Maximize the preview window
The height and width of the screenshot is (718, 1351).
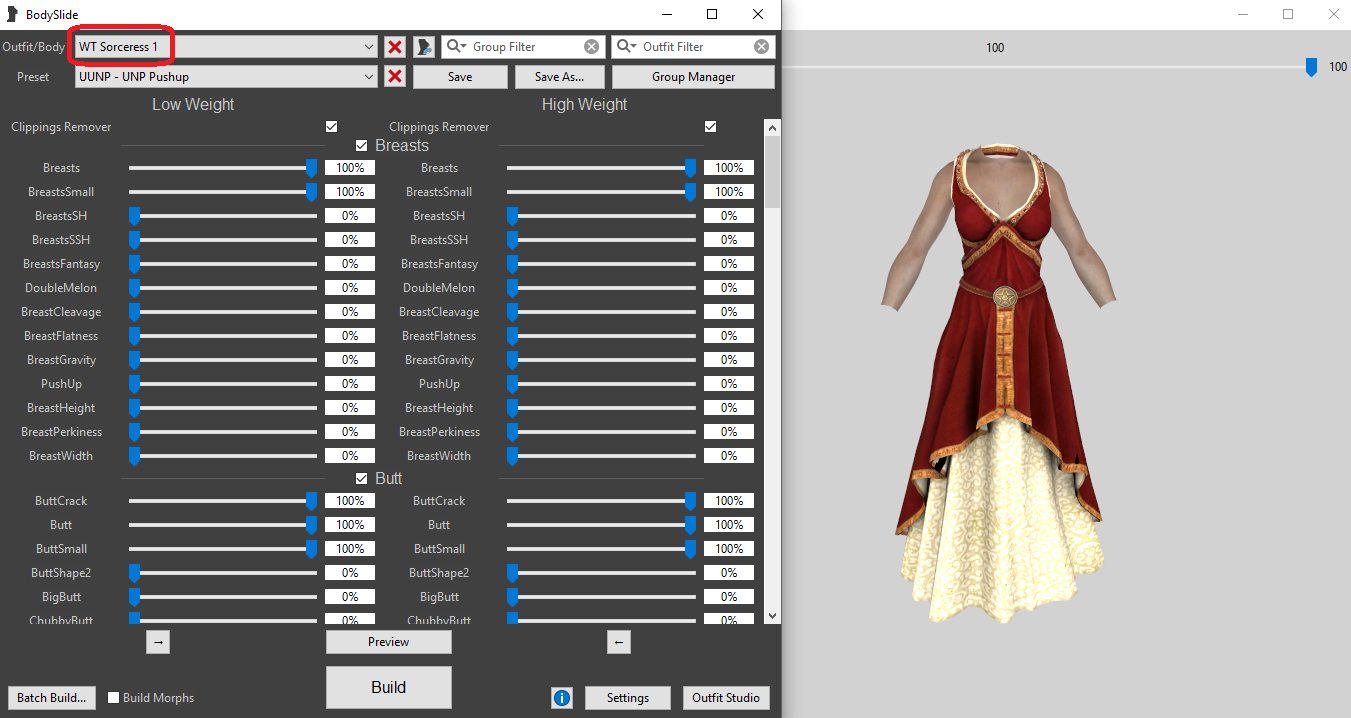point(1288,14)
